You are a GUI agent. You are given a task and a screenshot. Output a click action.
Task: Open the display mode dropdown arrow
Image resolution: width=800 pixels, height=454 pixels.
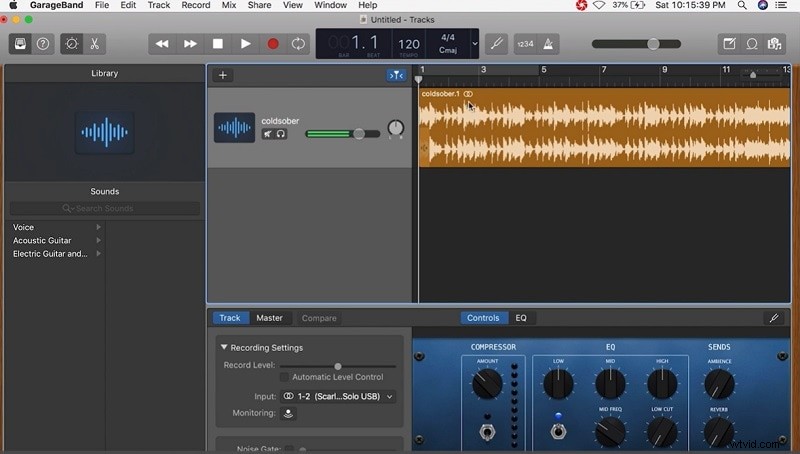pos(474,44)
